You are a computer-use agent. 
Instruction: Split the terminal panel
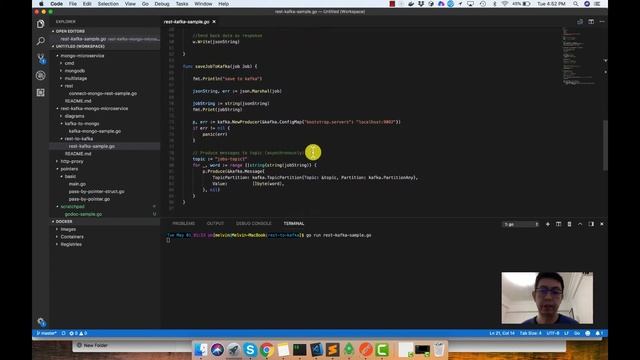click(558, 224)
